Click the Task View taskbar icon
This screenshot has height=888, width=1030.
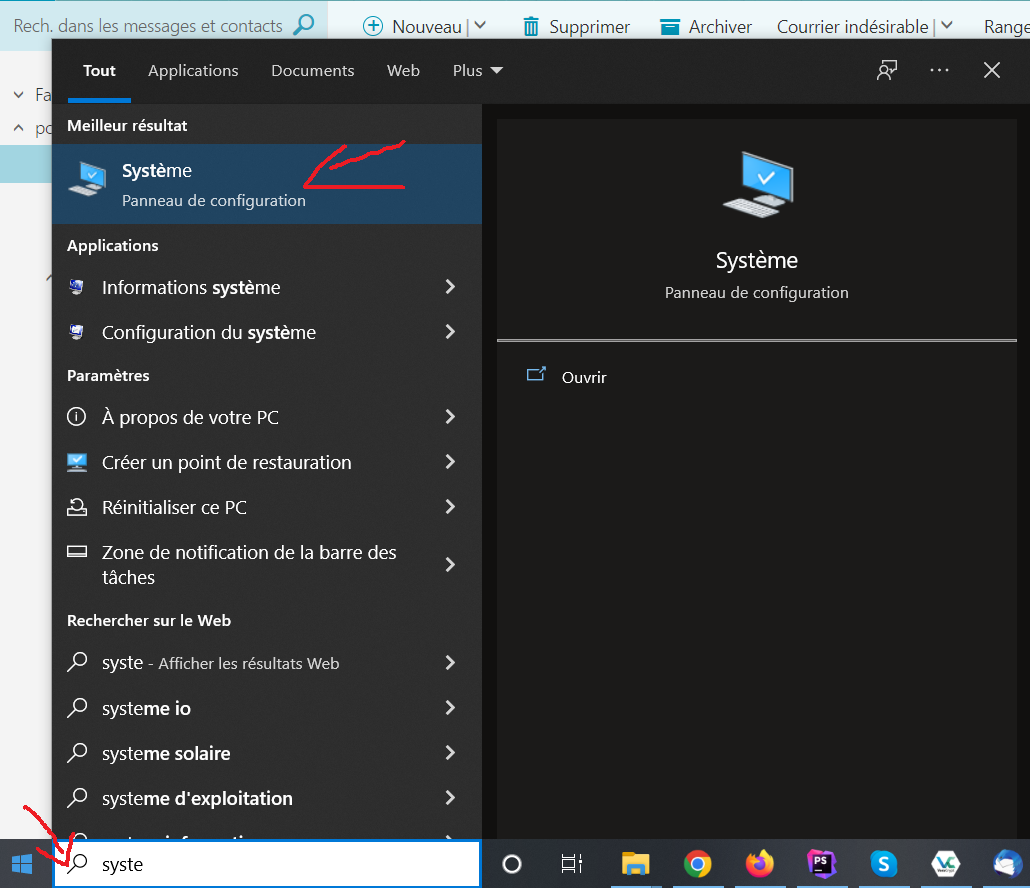(x=572, y=864)
